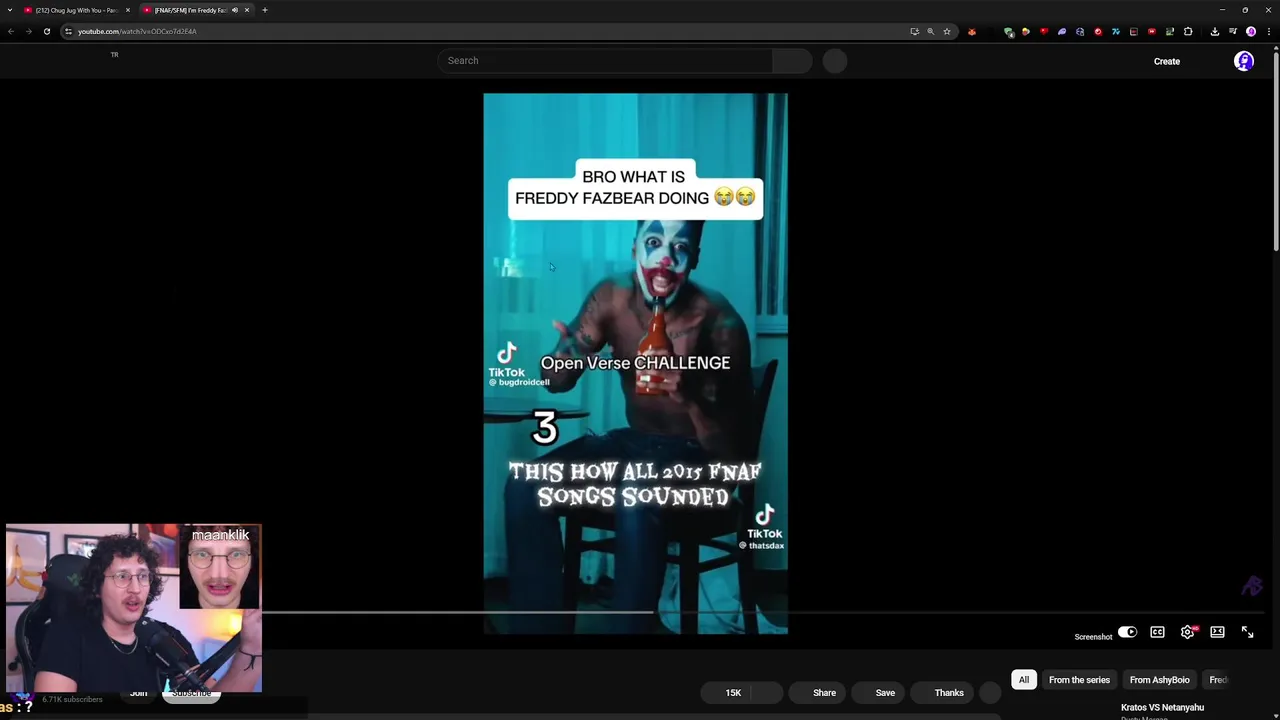This screenshot has width=1280, height=720.
Task: Open the Extensions puzzle-piece menu
Action: [1188, 32]
